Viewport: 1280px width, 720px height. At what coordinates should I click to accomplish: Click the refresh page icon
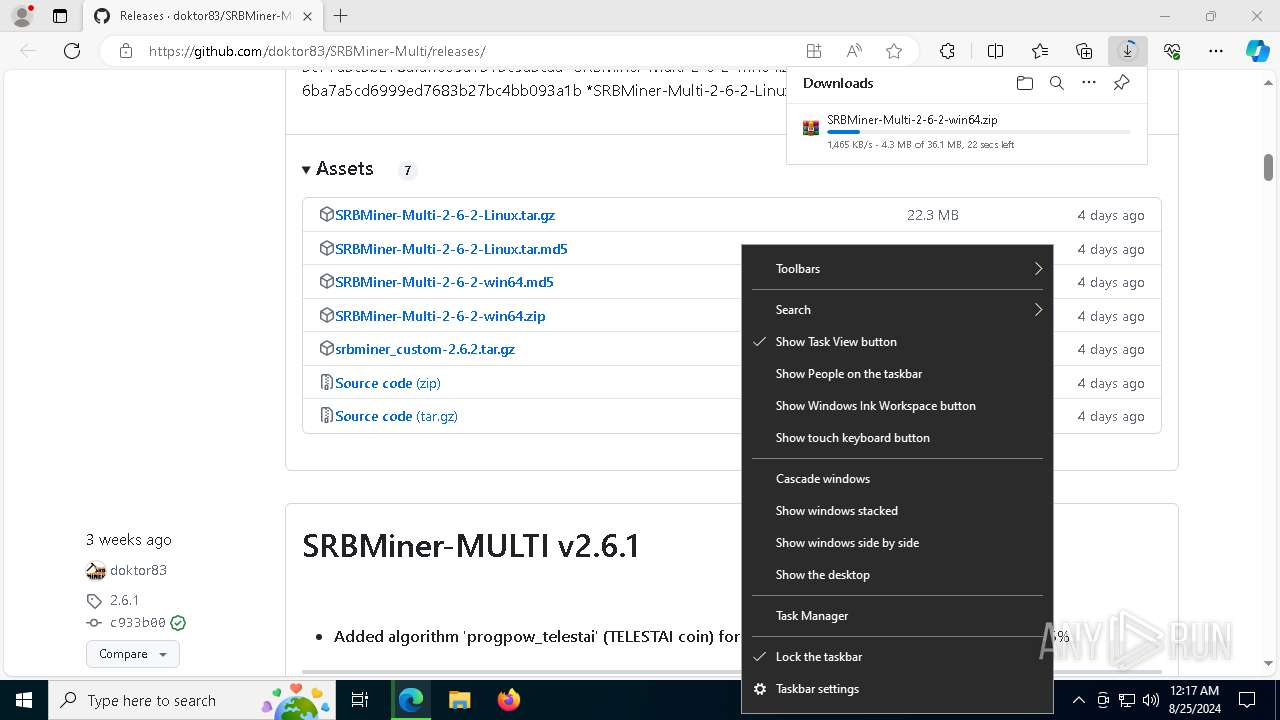(72, 51)
